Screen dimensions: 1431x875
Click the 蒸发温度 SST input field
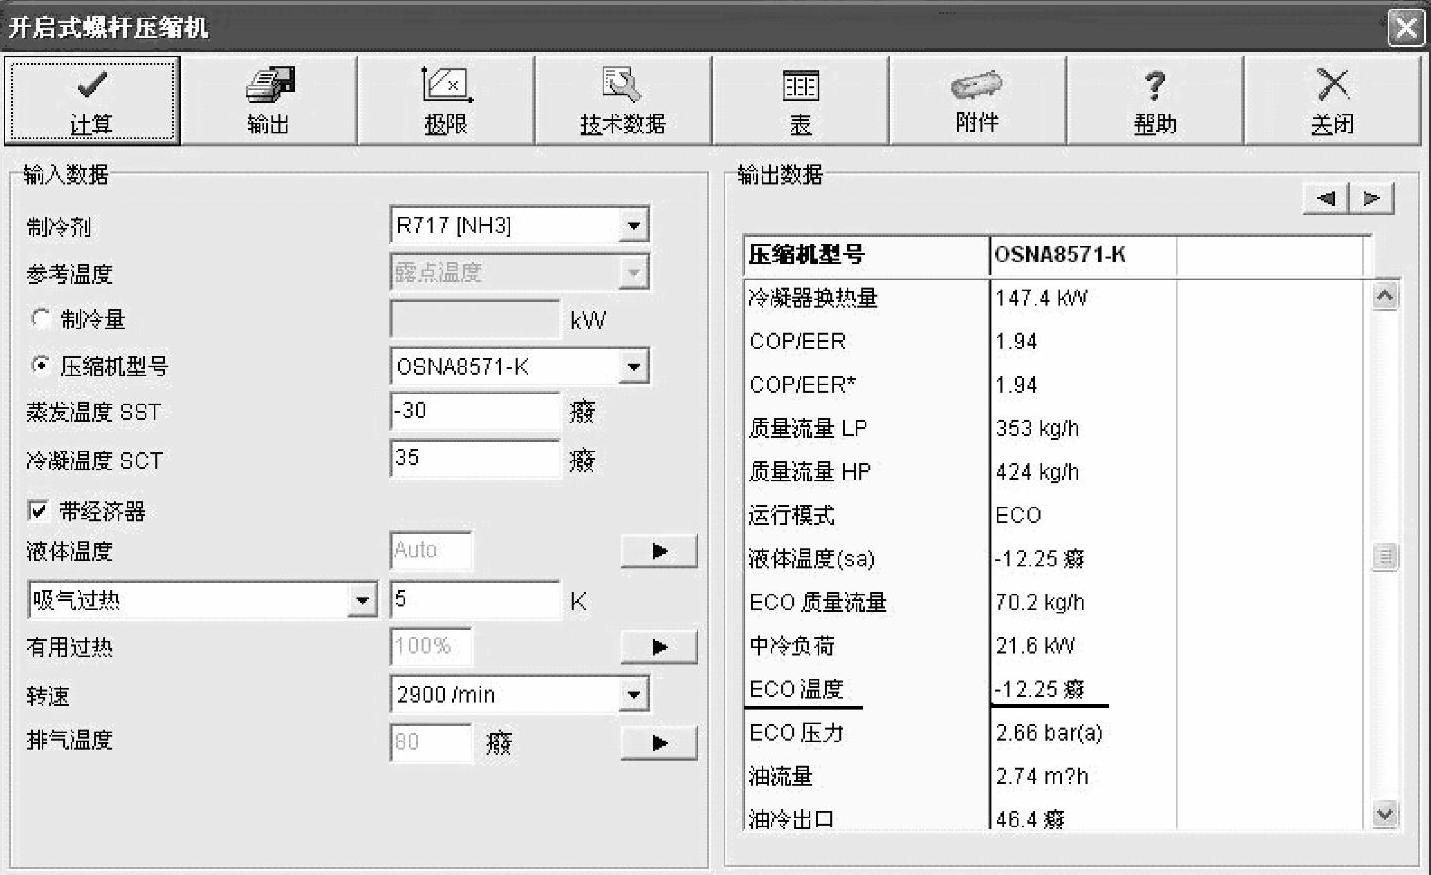pos(474,411)
